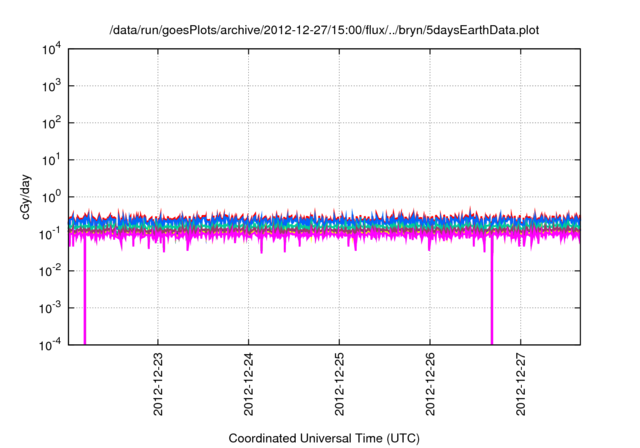Select the 2012-12-24 date label
The height and width of the screenshot is (448, 640).
tap(249, 384)
